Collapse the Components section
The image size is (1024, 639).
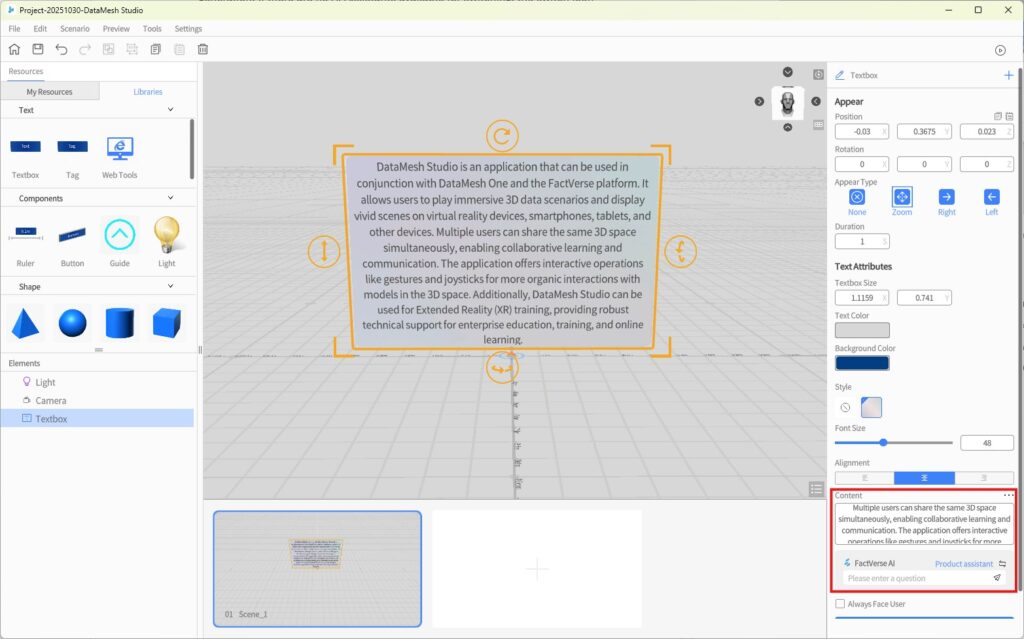170,198
